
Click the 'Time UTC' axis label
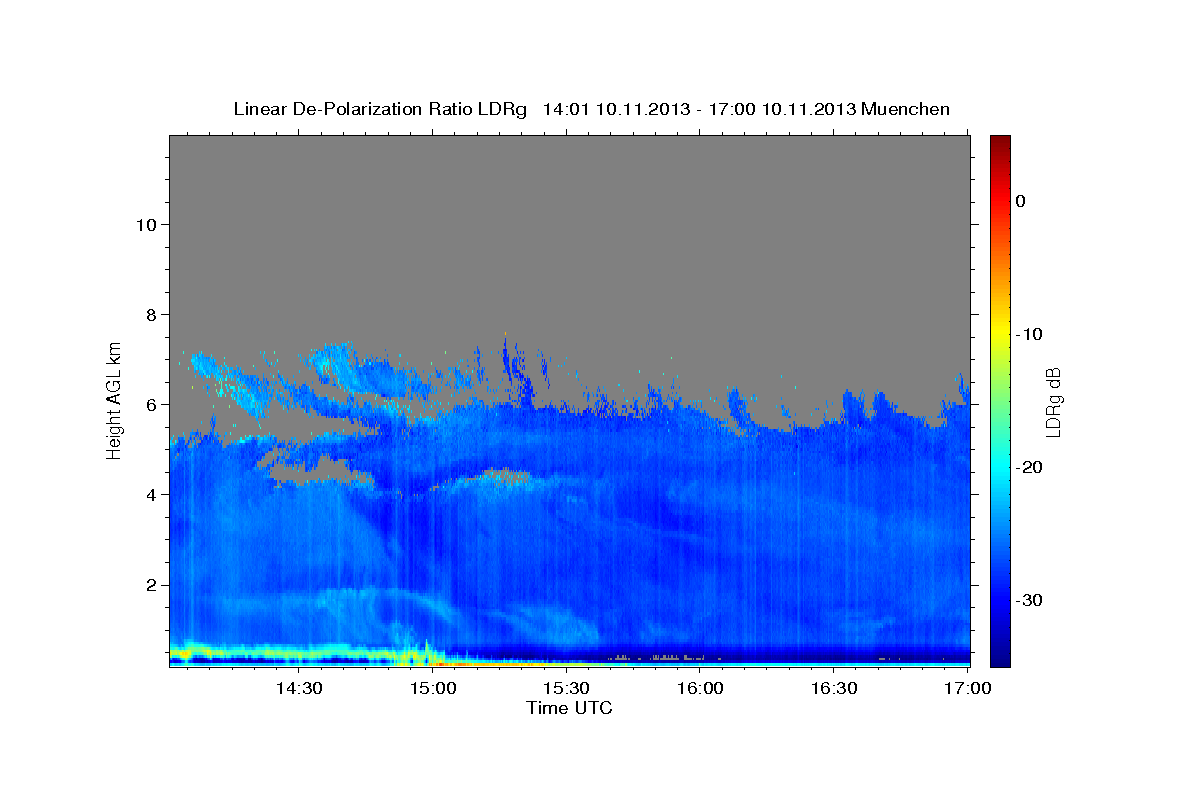coord(569,708)
